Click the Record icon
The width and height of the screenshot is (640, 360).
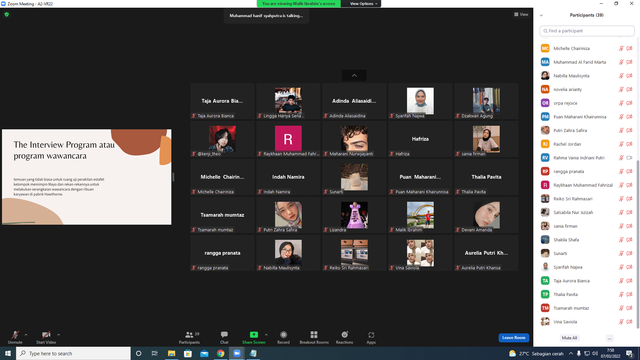coord(283,335)
